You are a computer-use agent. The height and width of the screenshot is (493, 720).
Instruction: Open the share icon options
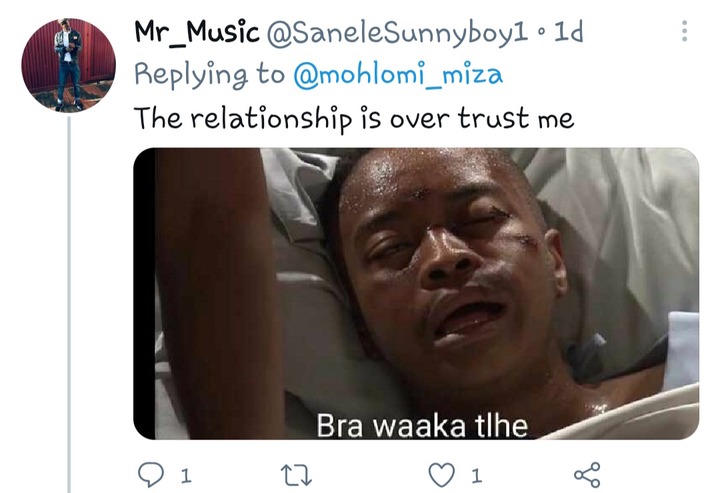587,475
